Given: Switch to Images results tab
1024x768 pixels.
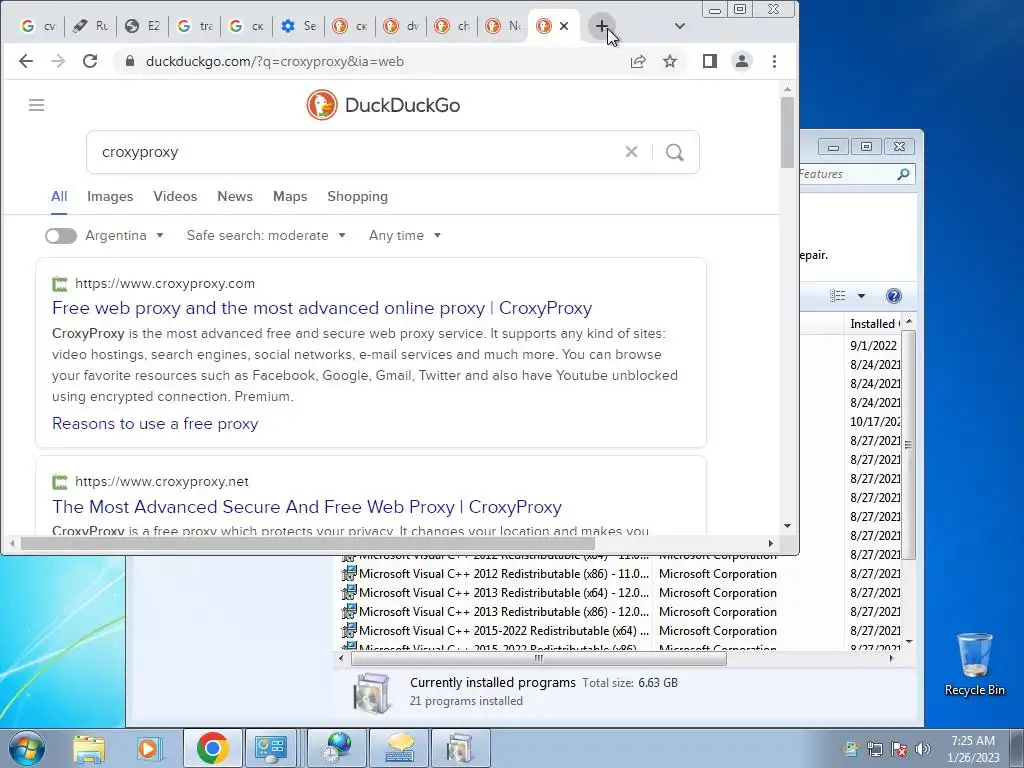Looking at the screenshot, I should click(110, 197).
